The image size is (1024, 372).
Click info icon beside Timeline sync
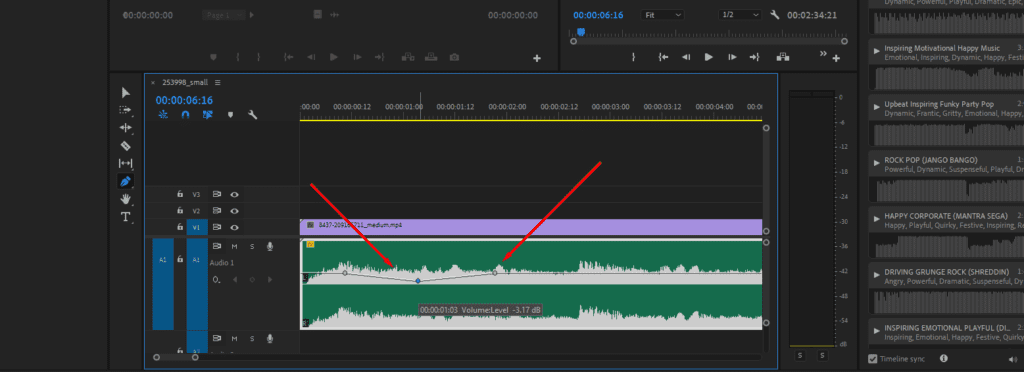pyautogui.click(x=944, y=358)
